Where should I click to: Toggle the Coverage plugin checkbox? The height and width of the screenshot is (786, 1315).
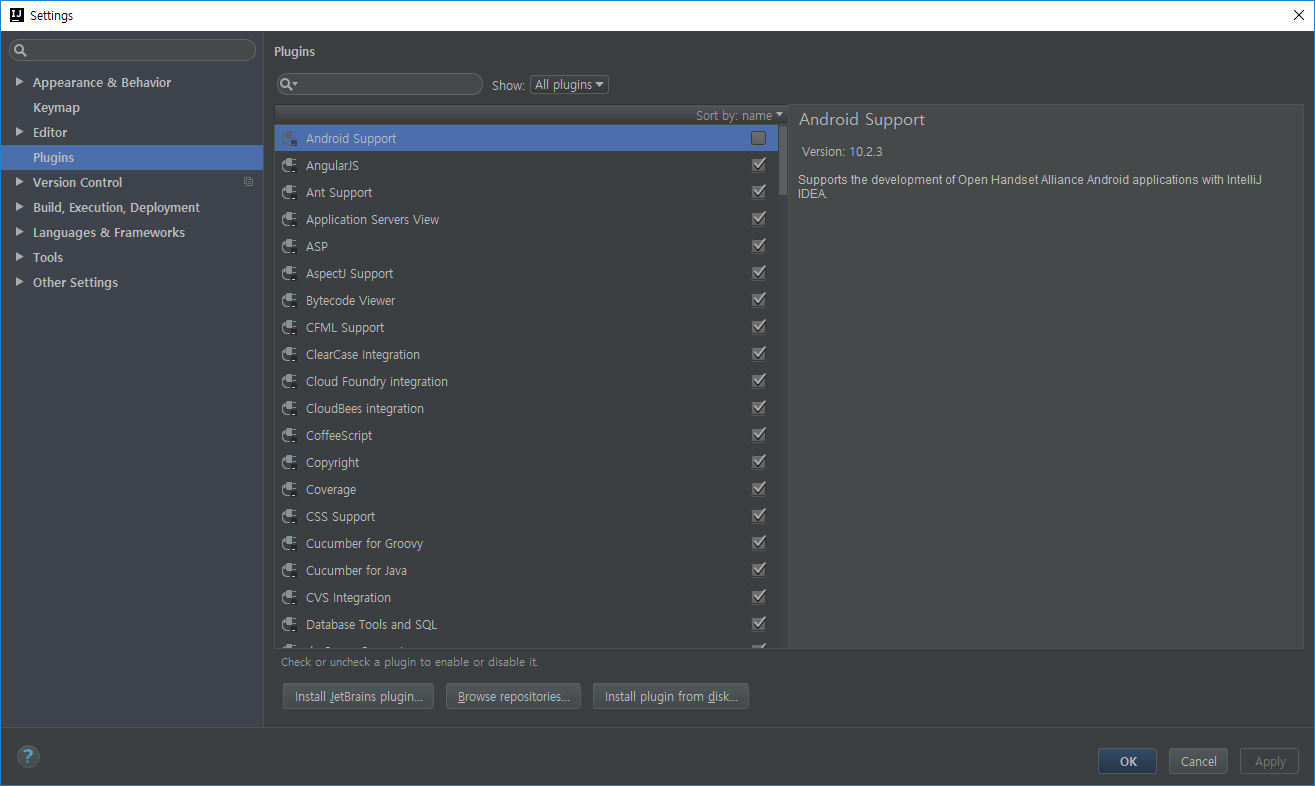point(759,489)
